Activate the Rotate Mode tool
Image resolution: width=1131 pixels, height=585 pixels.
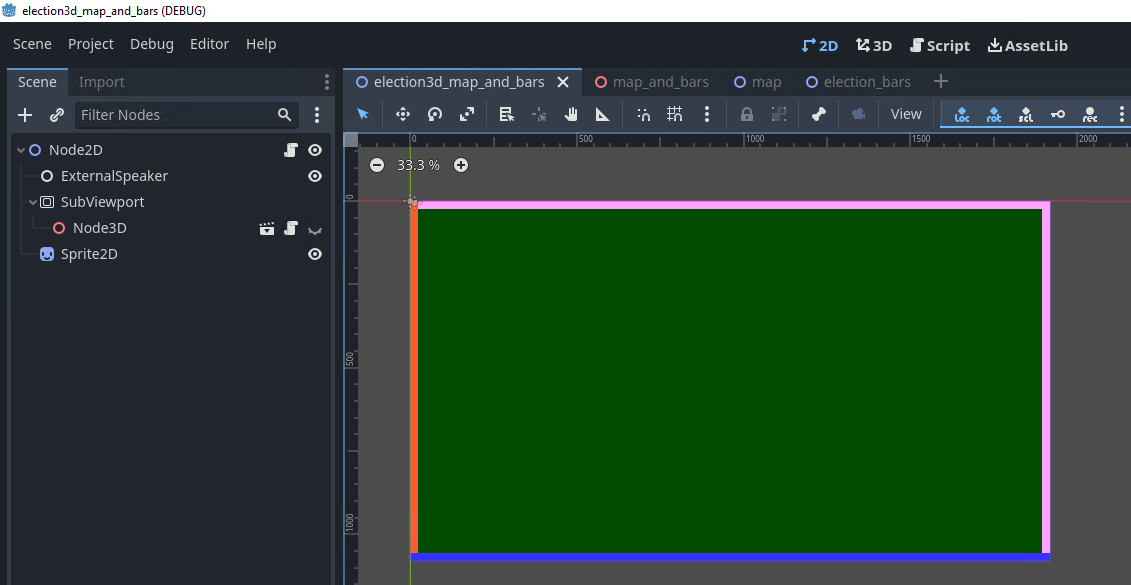[x=435, y=114]
